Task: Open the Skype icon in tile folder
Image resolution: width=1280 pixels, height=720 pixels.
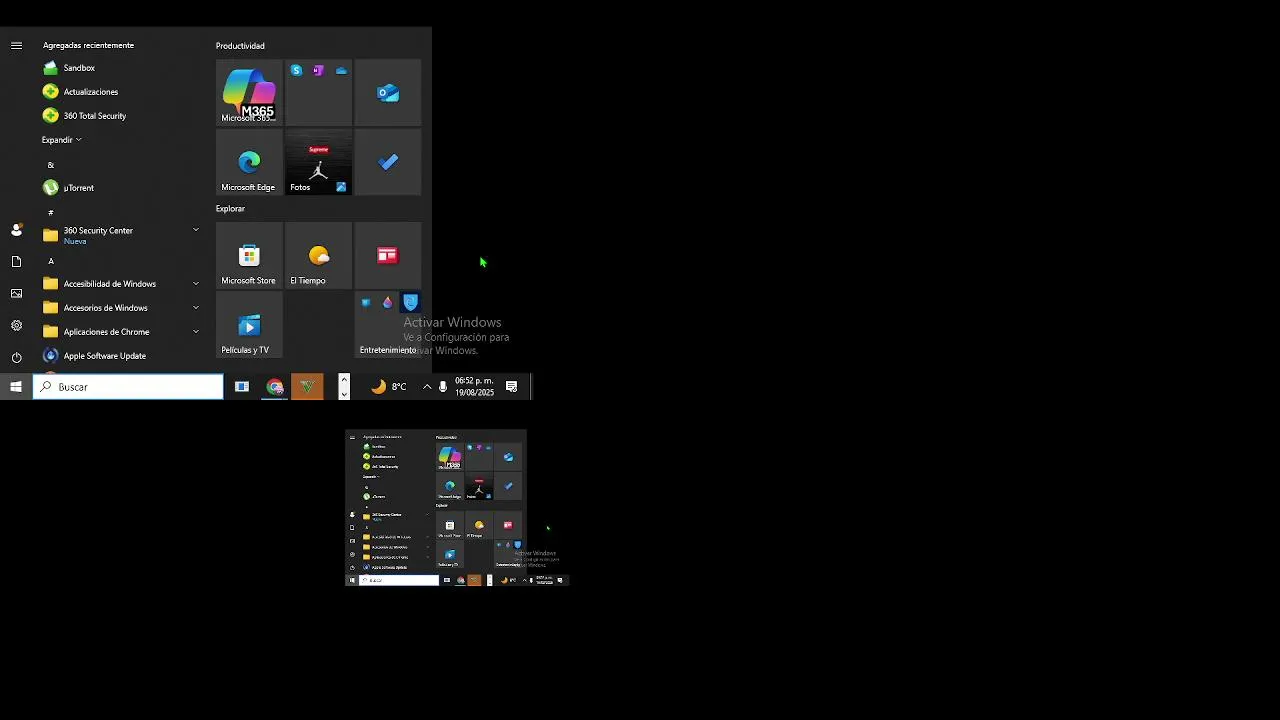Action: point(296,70)
